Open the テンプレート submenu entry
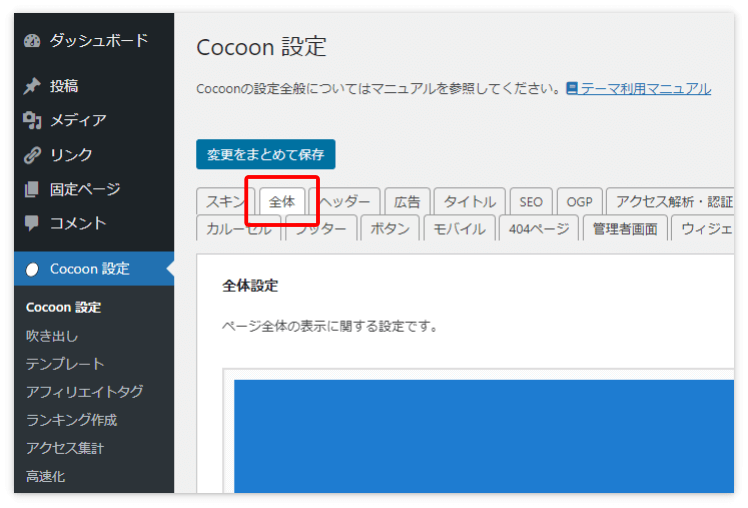This screenshot has height=508, width=748. point(65,364)
